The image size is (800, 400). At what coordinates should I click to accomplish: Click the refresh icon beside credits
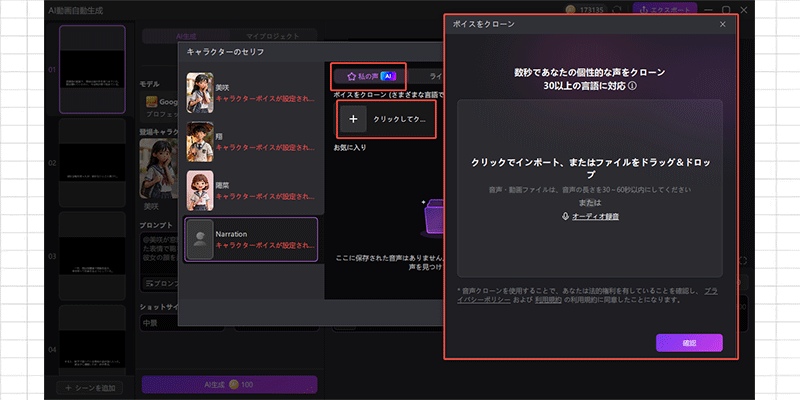coord(617,10)
